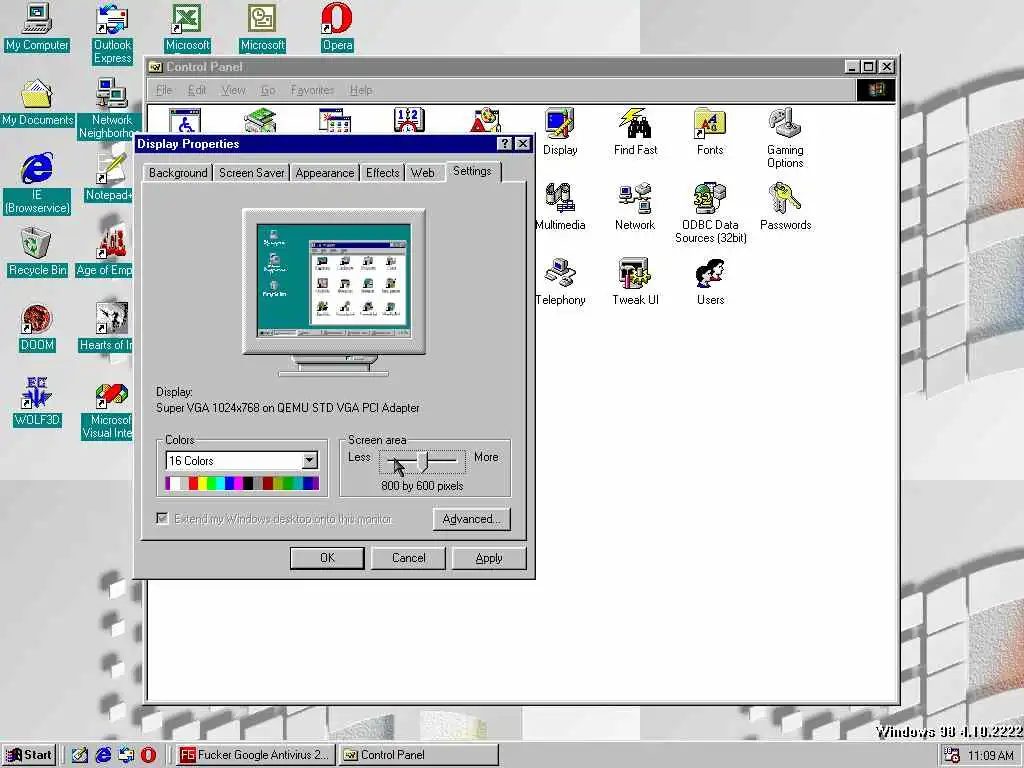Open ODBC Data Sources (32bit) icon

710,214
